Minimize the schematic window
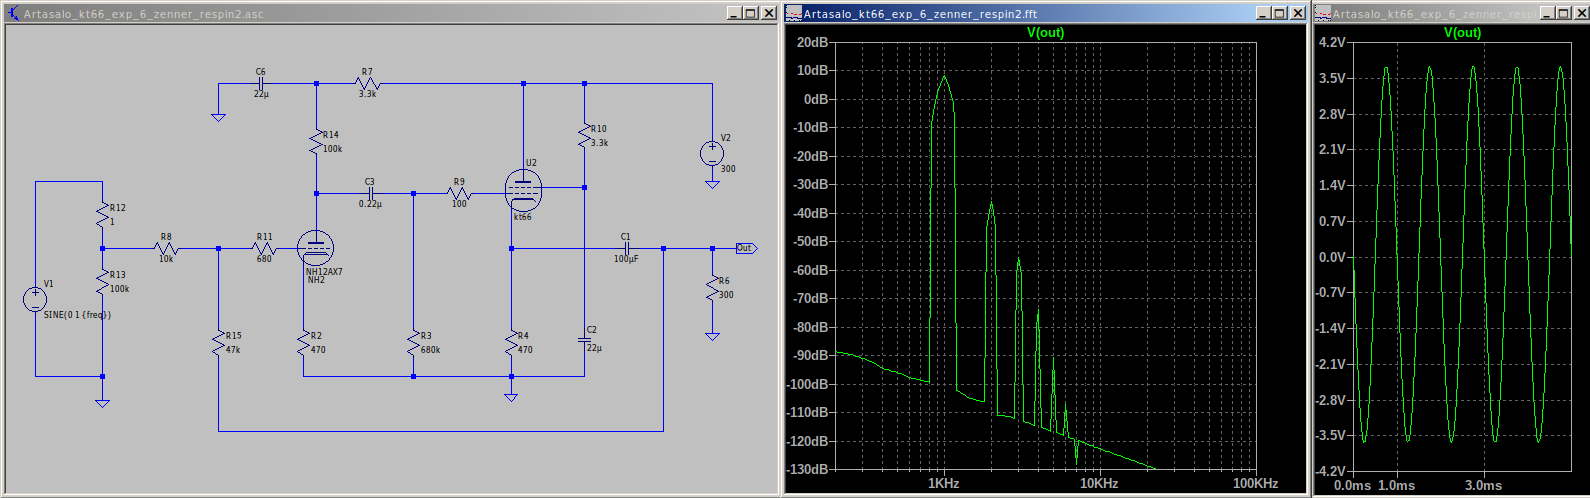Image resolution: width=1590 pixels, height=498 pixels. click(734, 14)
